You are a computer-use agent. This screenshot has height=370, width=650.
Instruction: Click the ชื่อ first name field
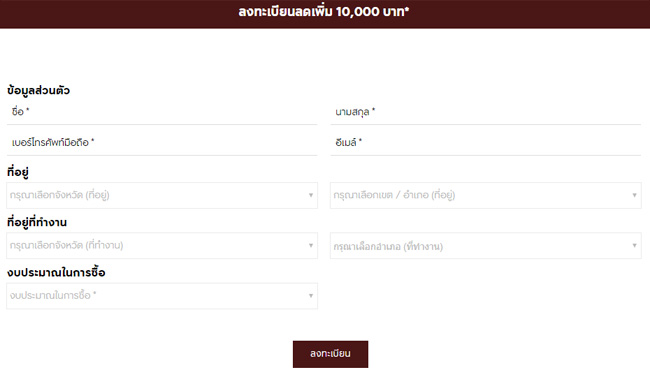point(162,112)
